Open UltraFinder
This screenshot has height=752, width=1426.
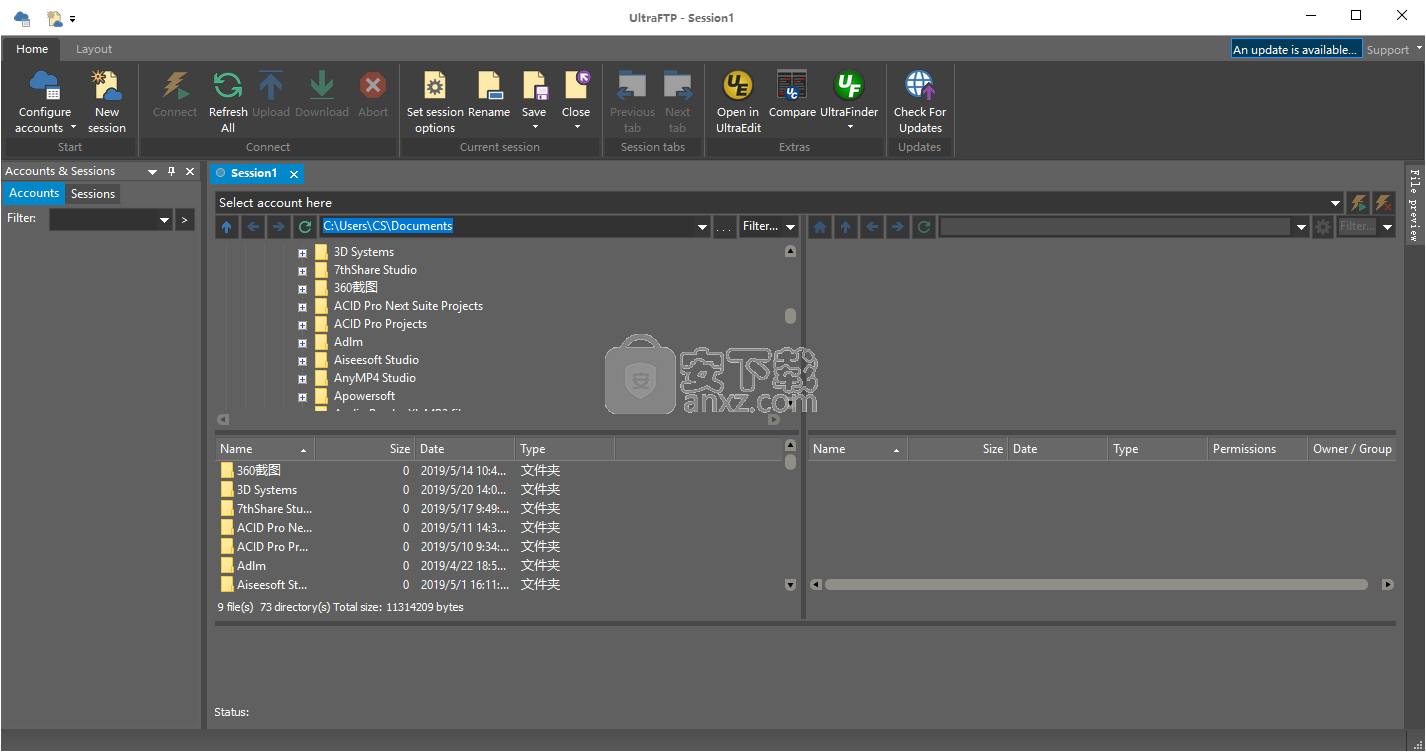click(x=849, y=92)
